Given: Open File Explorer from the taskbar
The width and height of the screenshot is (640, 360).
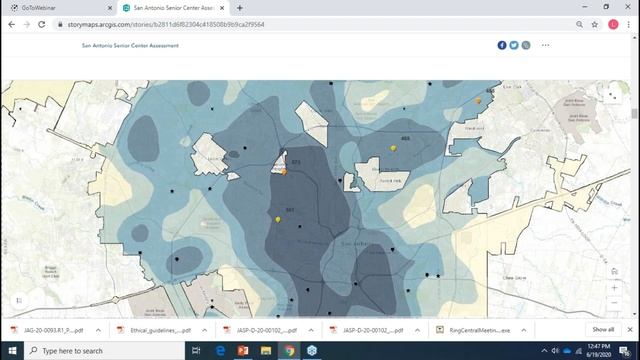Looking at the screenshot, I should click(x=266, y=351).
